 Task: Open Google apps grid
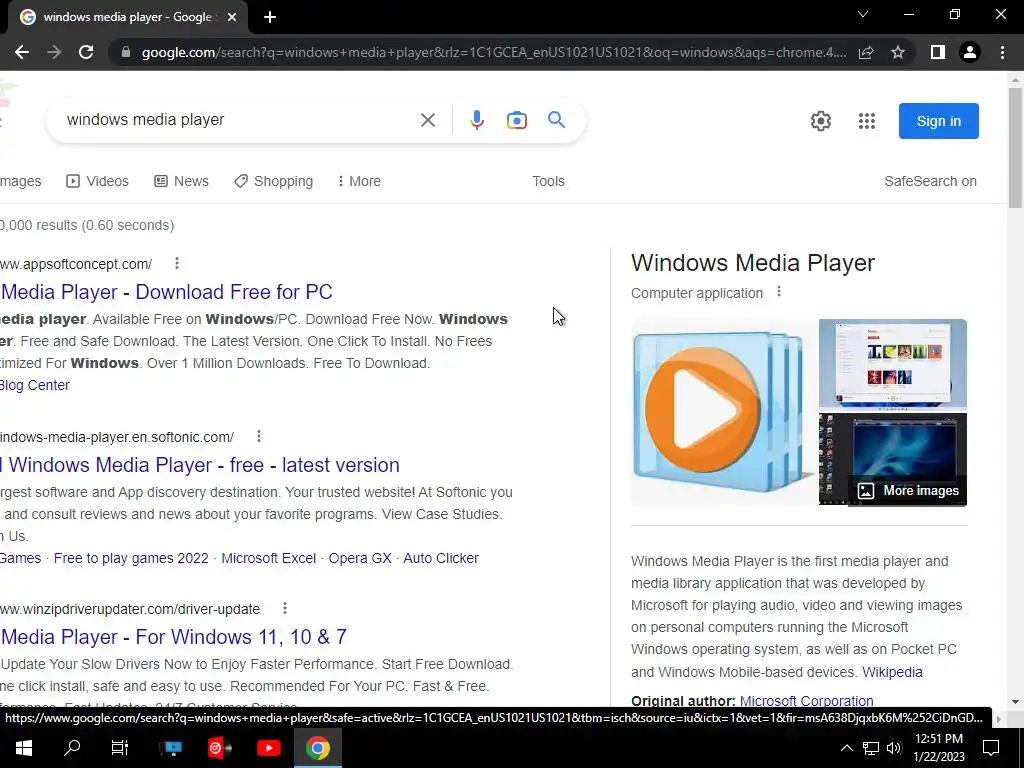867,121
